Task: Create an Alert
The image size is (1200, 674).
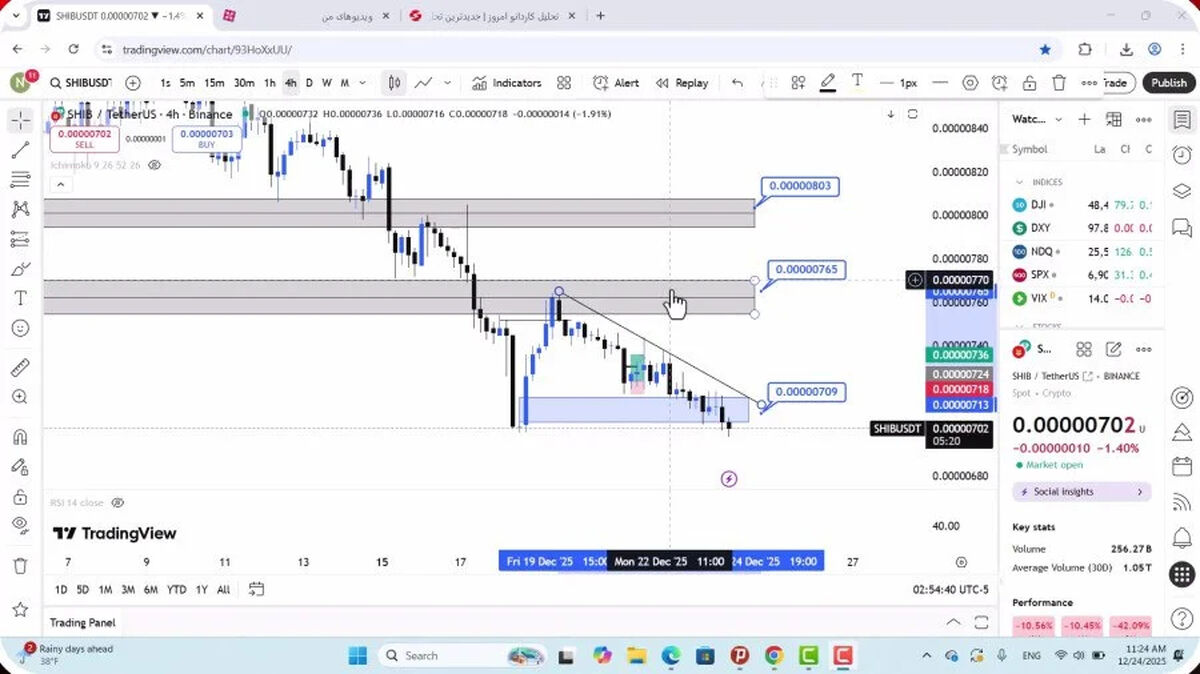Action: 616,83
